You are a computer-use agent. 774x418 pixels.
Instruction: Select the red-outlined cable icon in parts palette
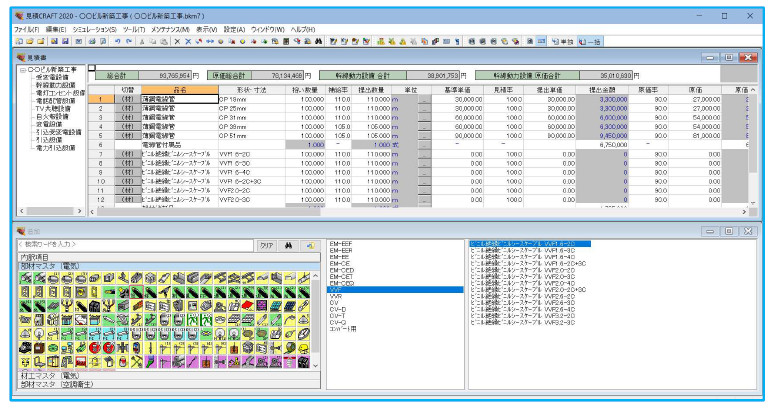point(137,293)
